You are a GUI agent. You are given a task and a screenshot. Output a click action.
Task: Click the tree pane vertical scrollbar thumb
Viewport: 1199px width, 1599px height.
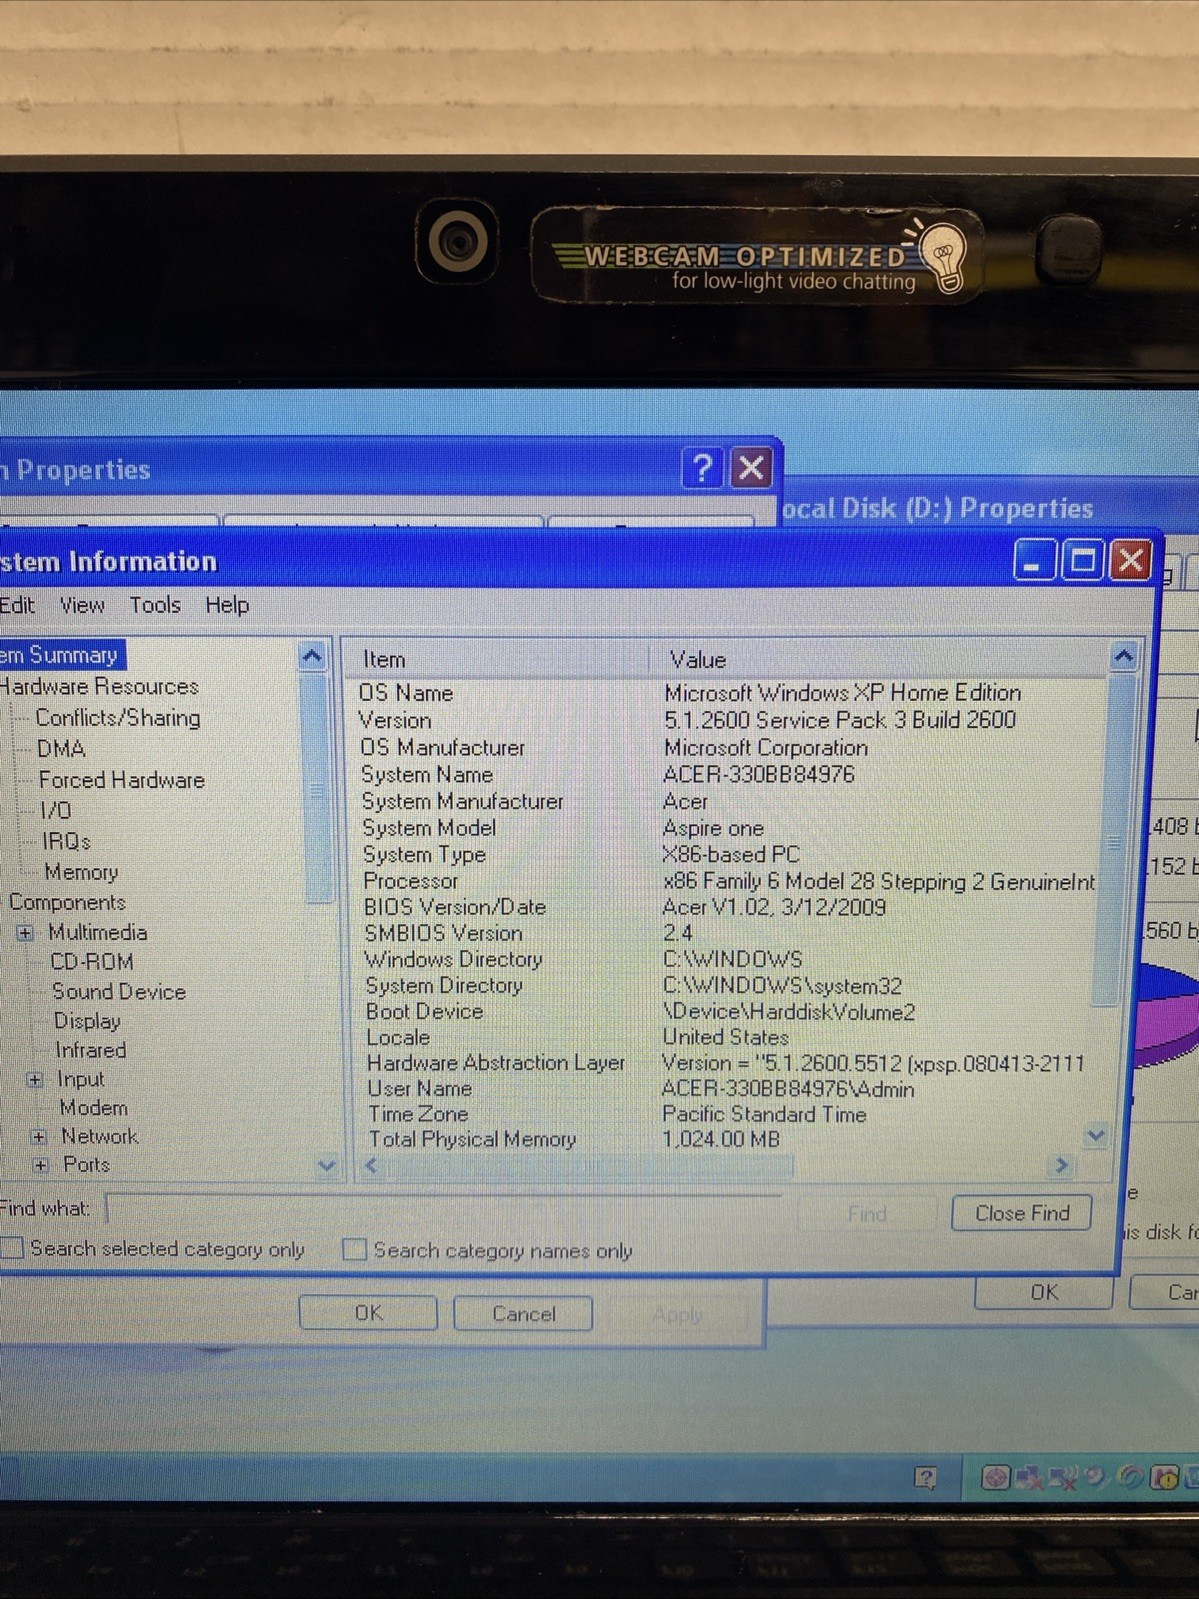click(318, 788)
